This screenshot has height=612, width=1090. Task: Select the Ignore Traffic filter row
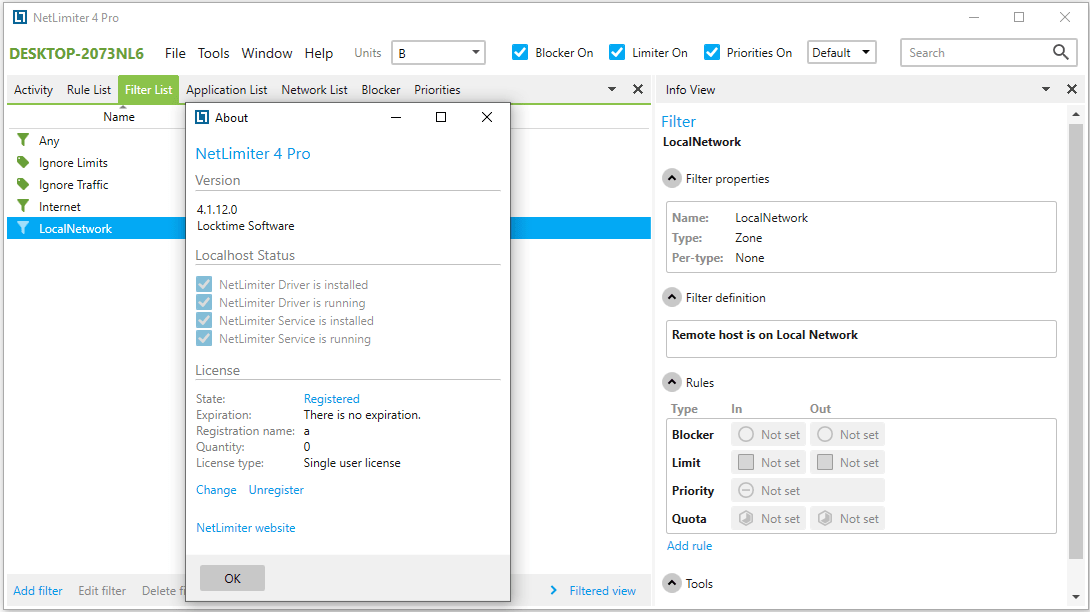[97, 184]
